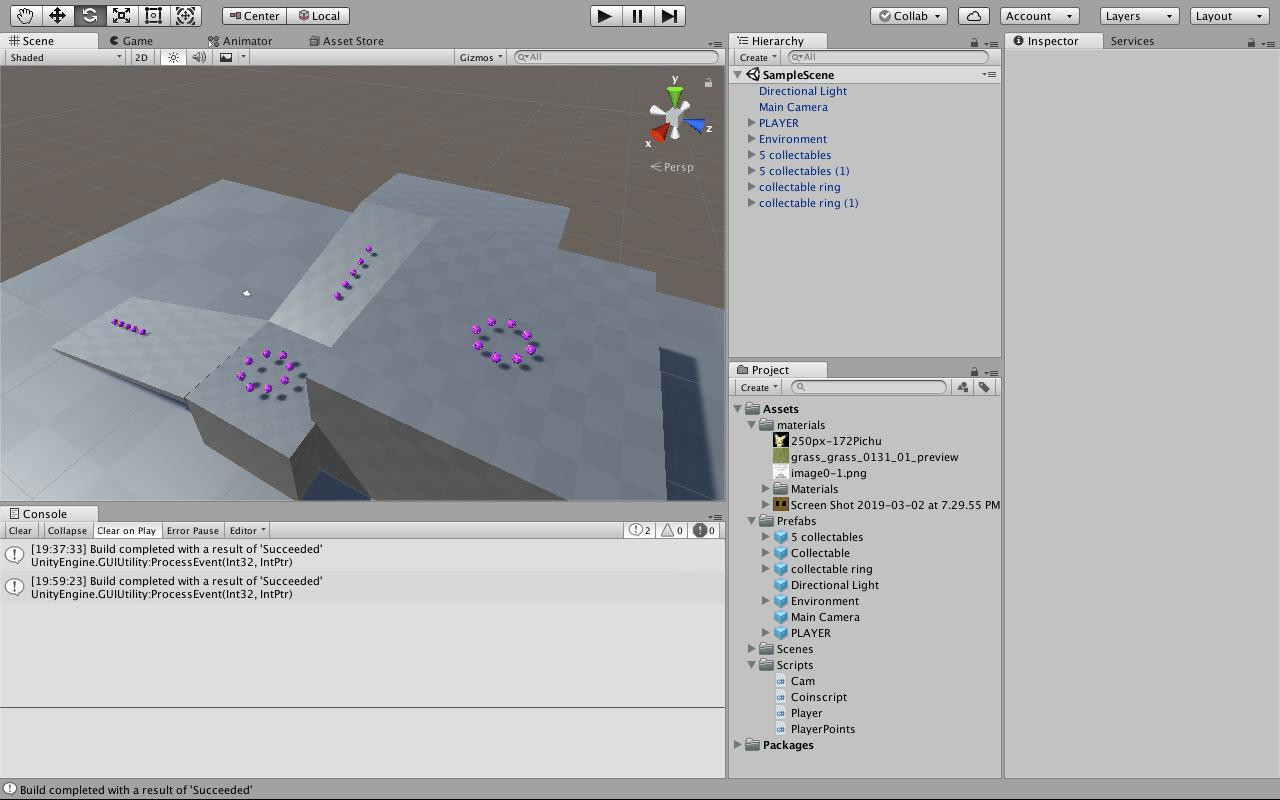1280x800 pixels.
Task: Expand PLAYER in the Hierarchy
Action: coord(751,123)
